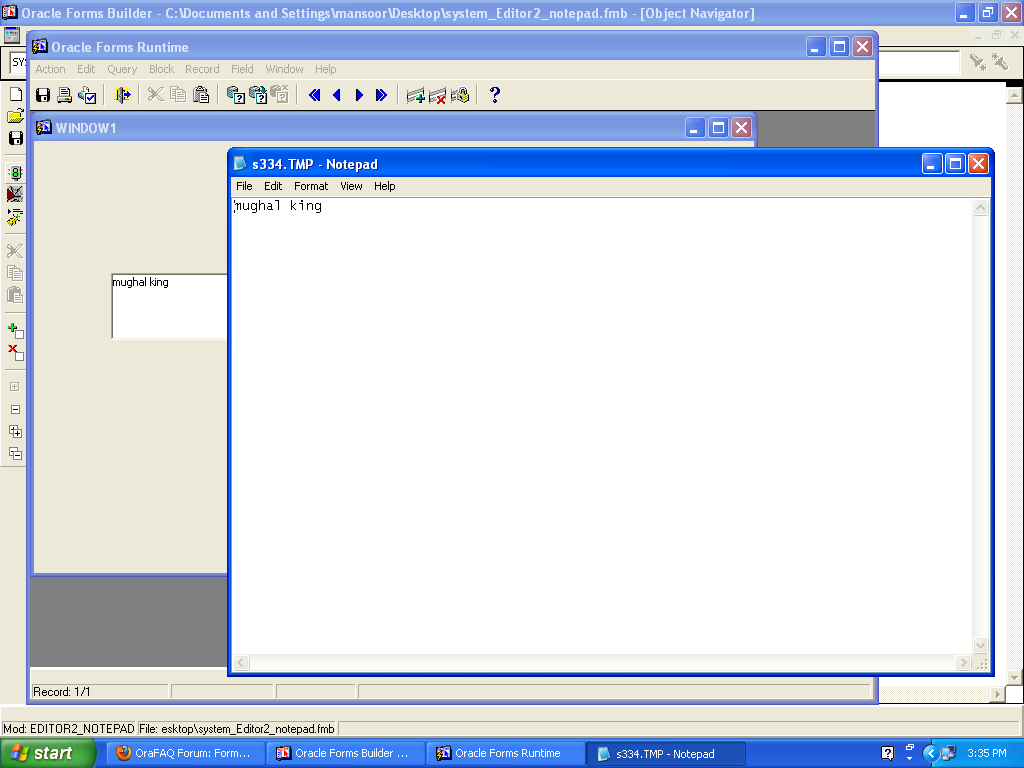The width and height of the screenshot is (1024, 768).
Task: Go to next record arrow
Action: pyautogui.click(x=359, y=95)
